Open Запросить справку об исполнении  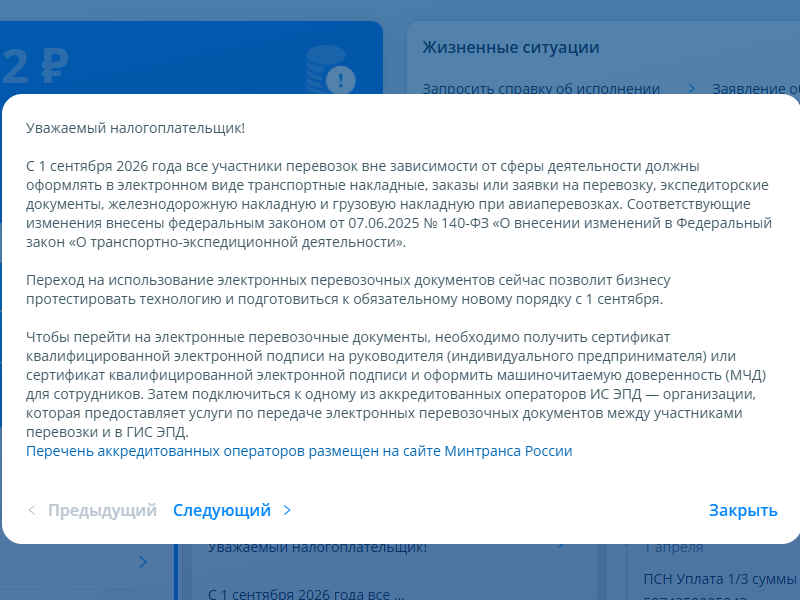(x=541, y=88)
